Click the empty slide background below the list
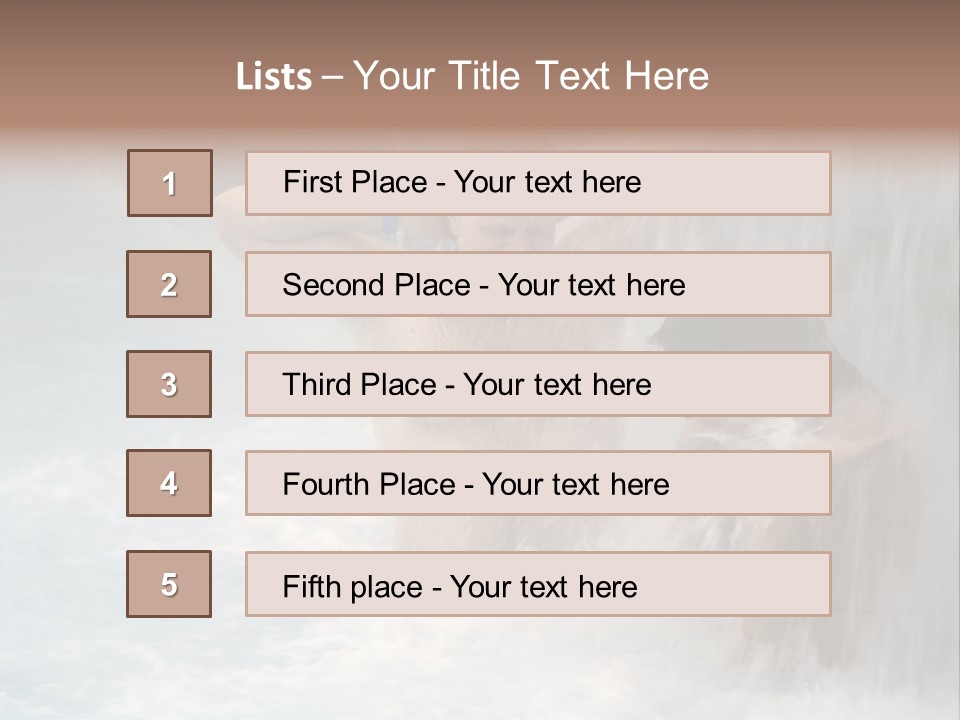Screen dimensions: 960x720 point(480,670)
